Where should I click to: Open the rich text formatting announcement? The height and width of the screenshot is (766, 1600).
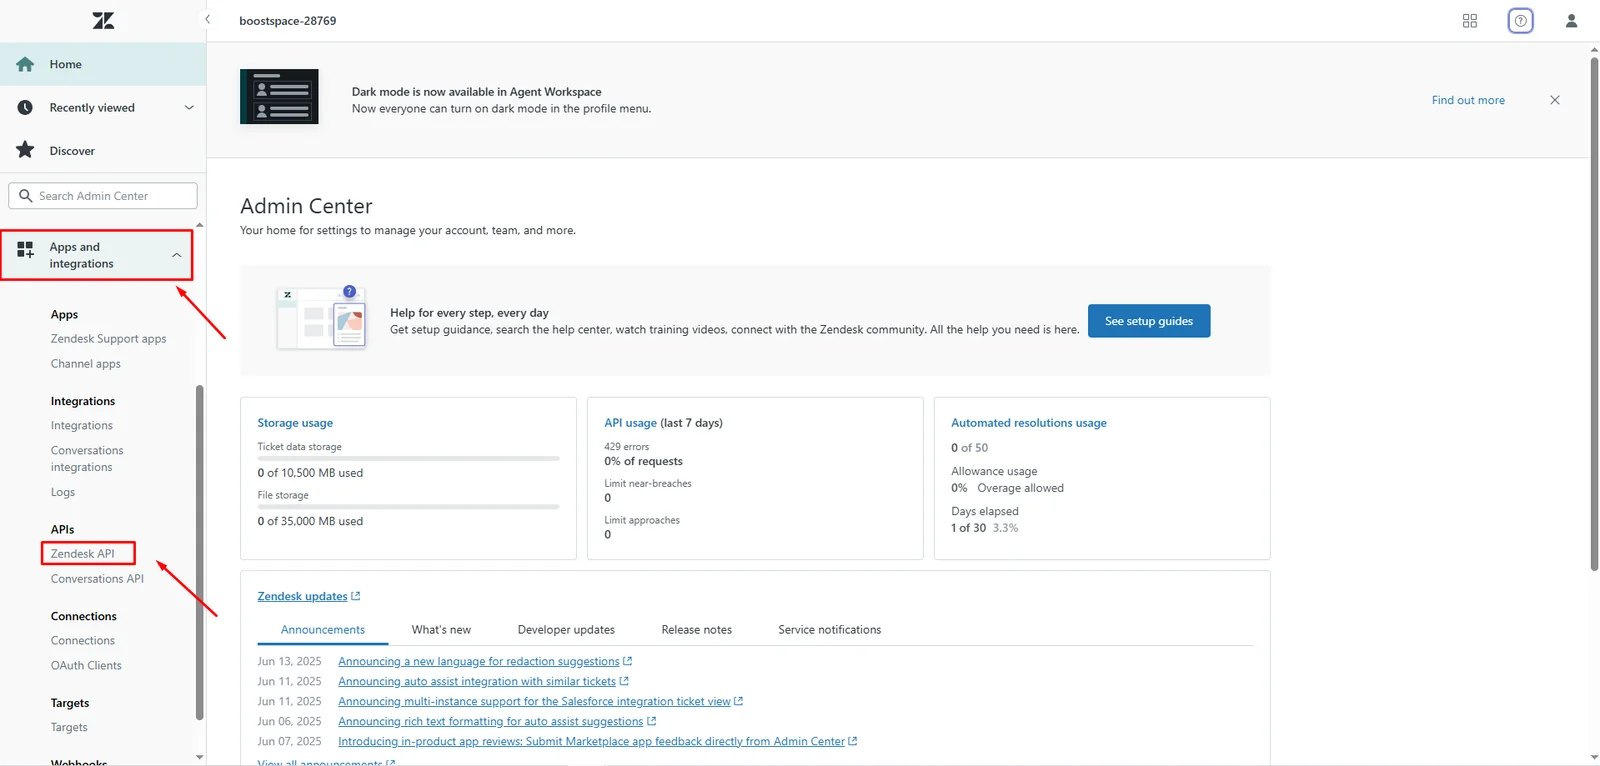(497, 722)
